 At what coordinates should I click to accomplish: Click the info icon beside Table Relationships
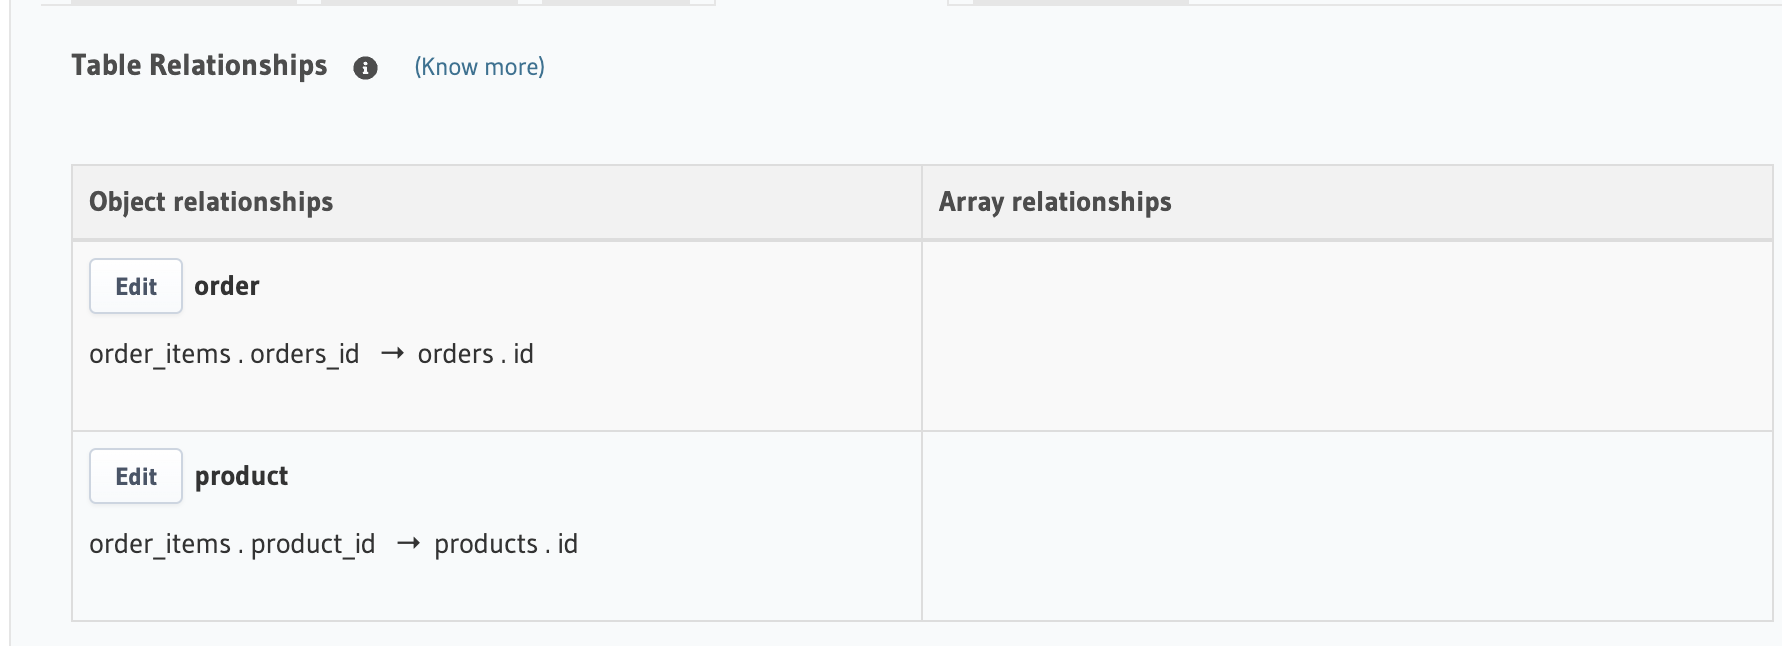point(366,68)
